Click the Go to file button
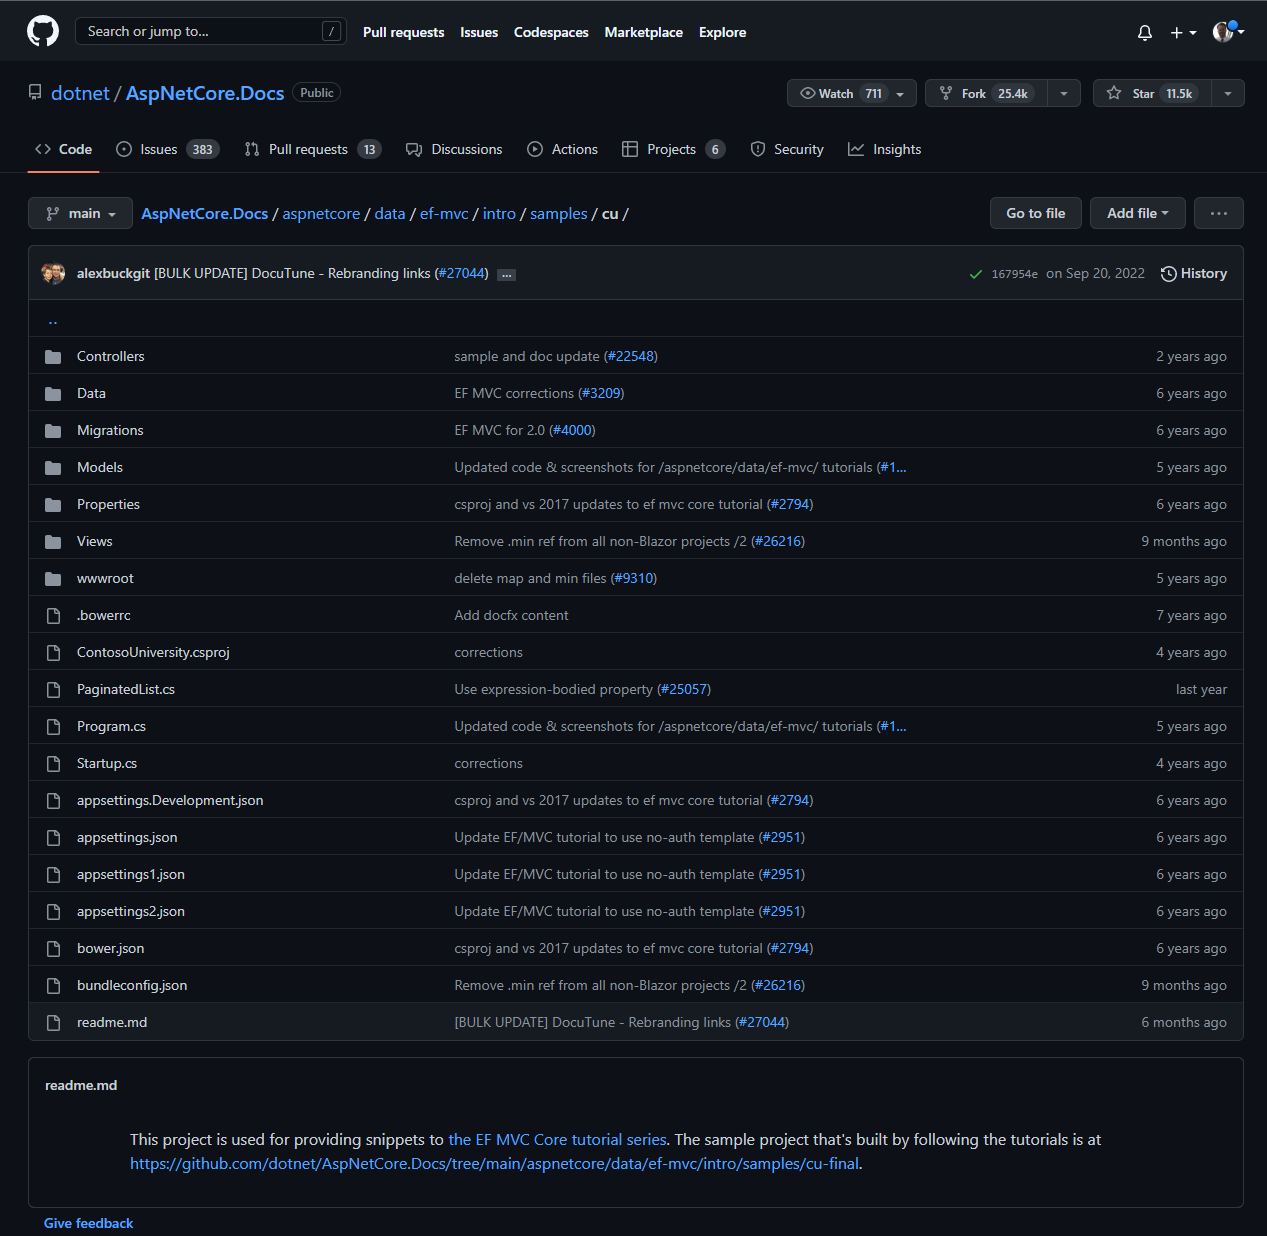 point(1036,213)
